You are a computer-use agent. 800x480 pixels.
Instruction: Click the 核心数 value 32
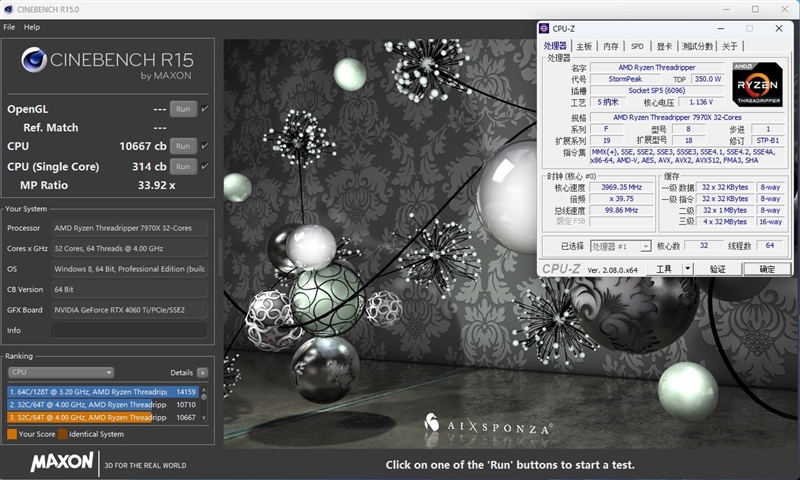point(704,245)
